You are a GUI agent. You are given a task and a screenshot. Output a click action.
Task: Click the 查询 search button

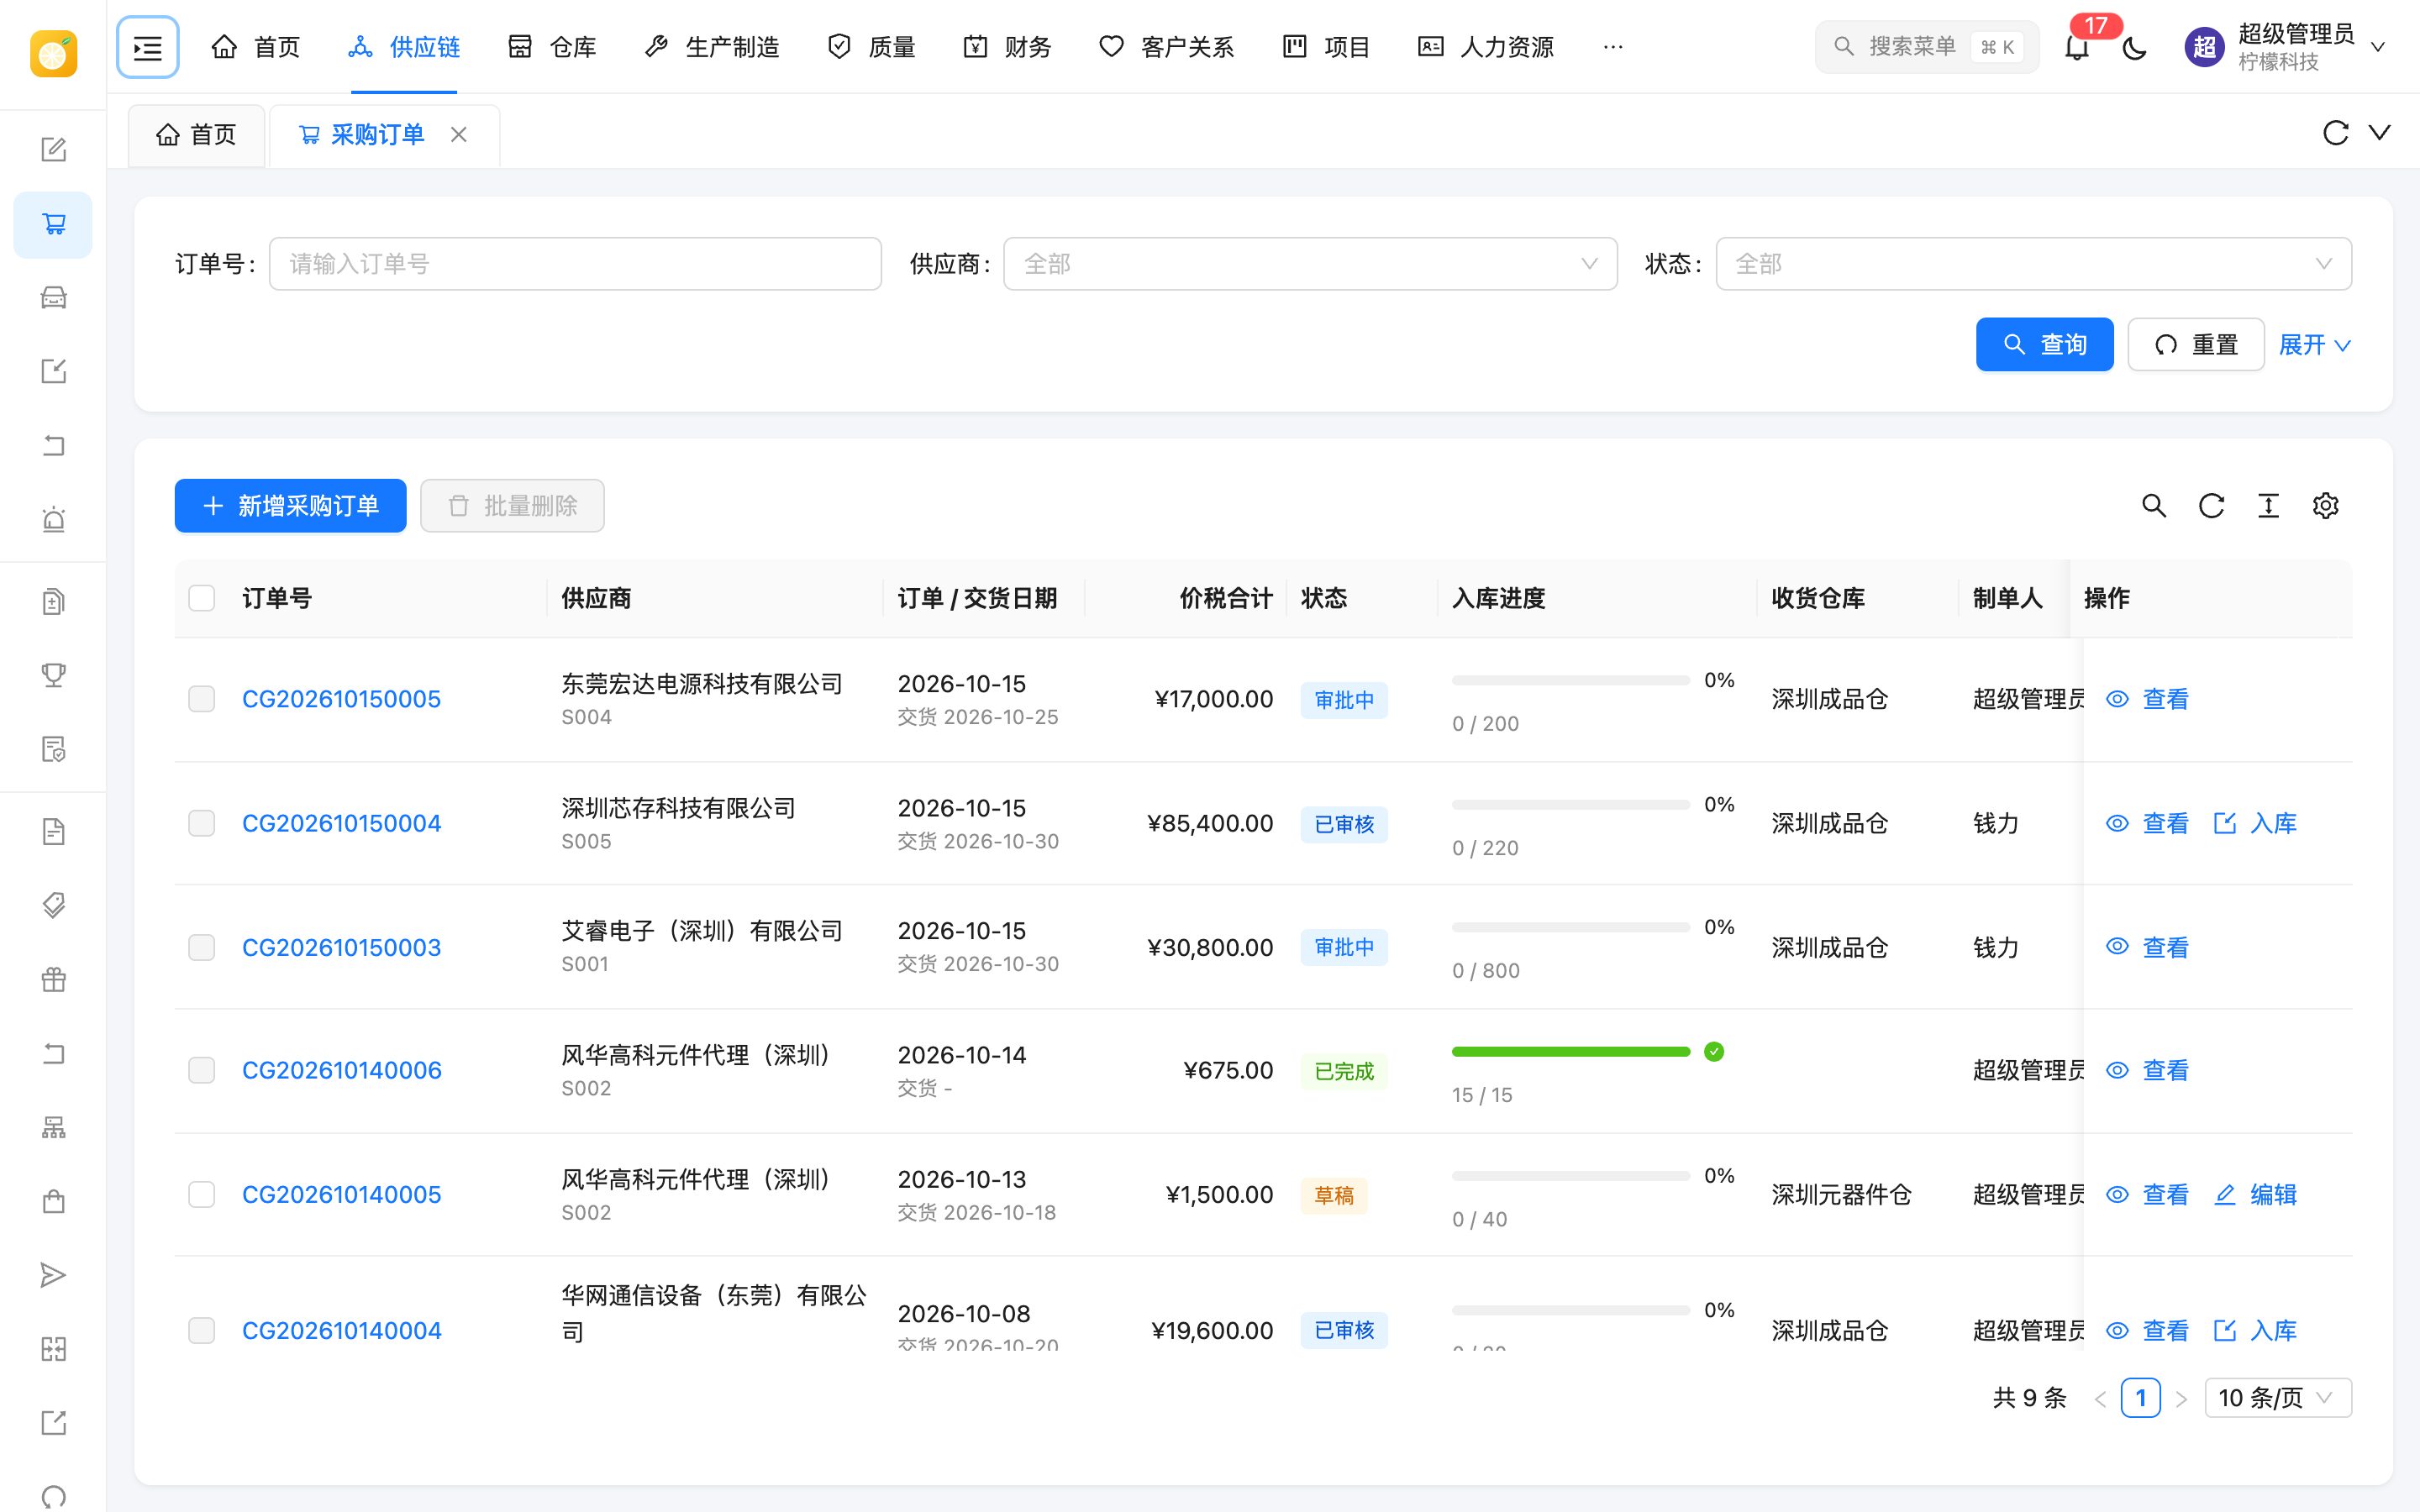2044,345
